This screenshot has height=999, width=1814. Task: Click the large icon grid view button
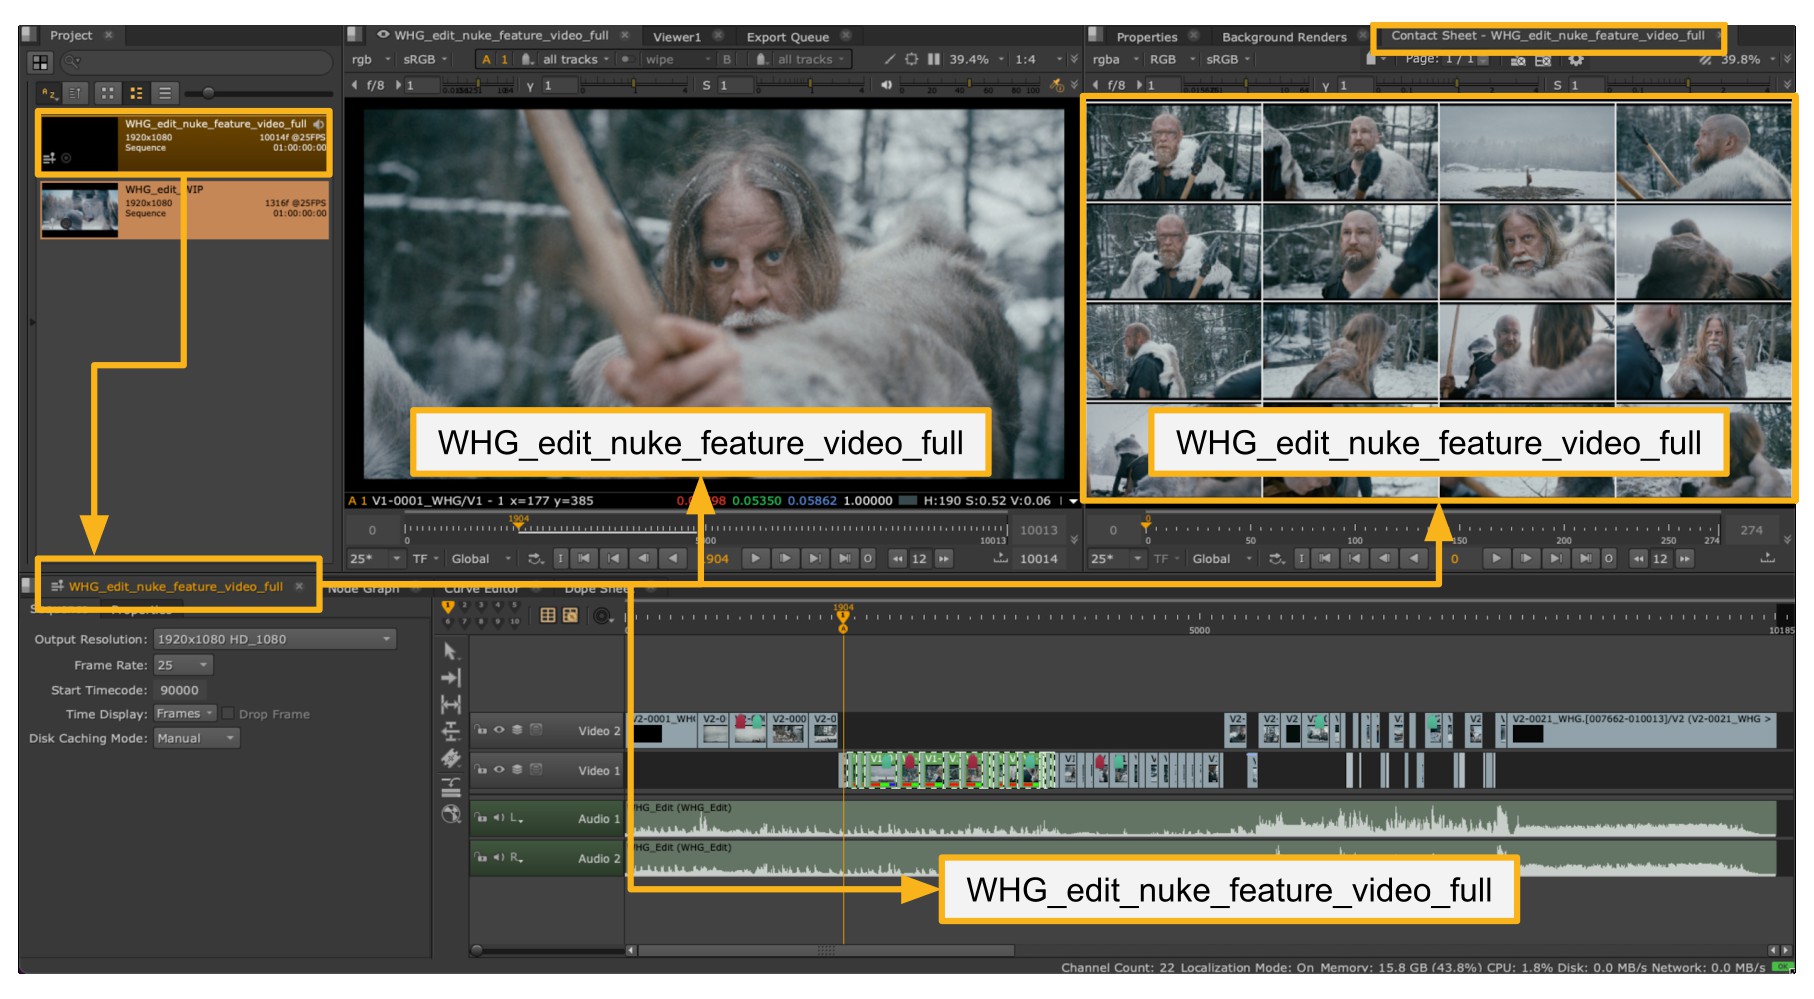click(x=107, y=93)
